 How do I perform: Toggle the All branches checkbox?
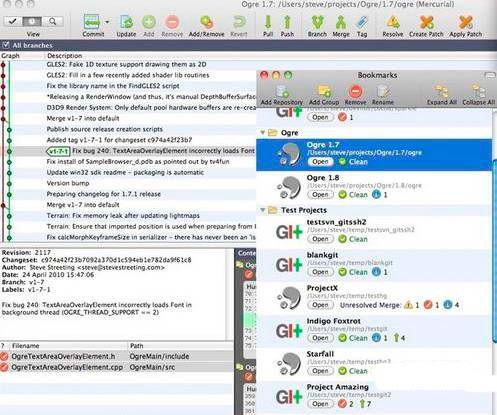6,45
